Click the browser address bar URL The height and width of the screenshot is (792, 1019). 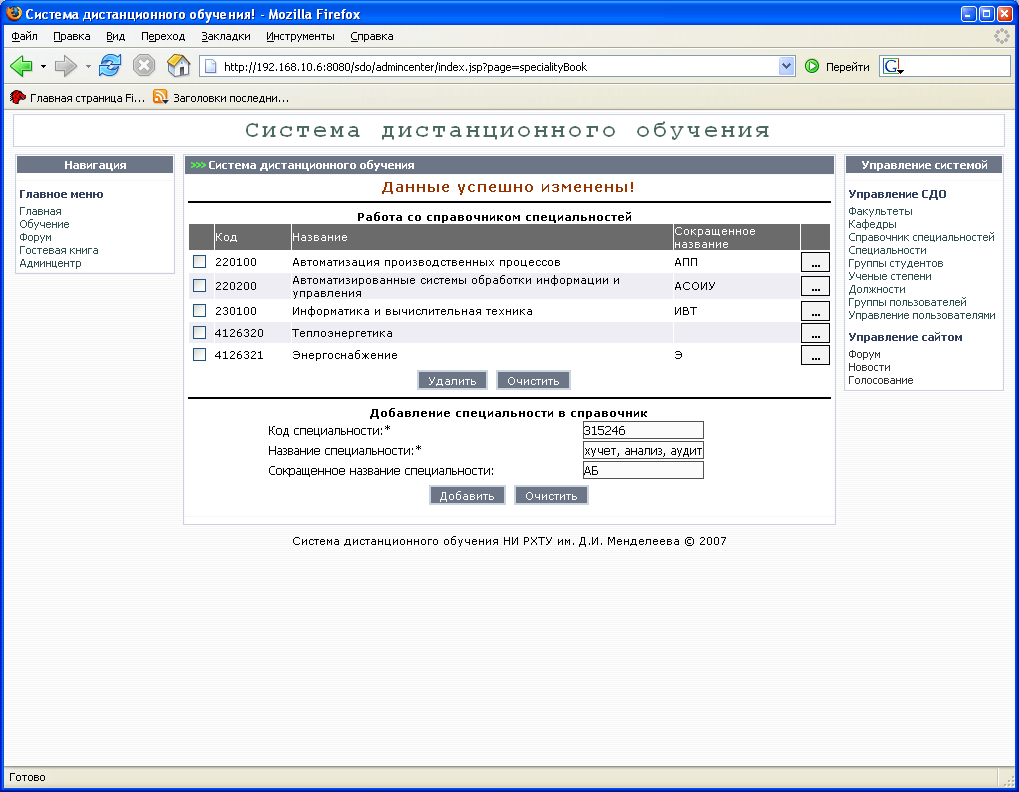click(497, 66)
